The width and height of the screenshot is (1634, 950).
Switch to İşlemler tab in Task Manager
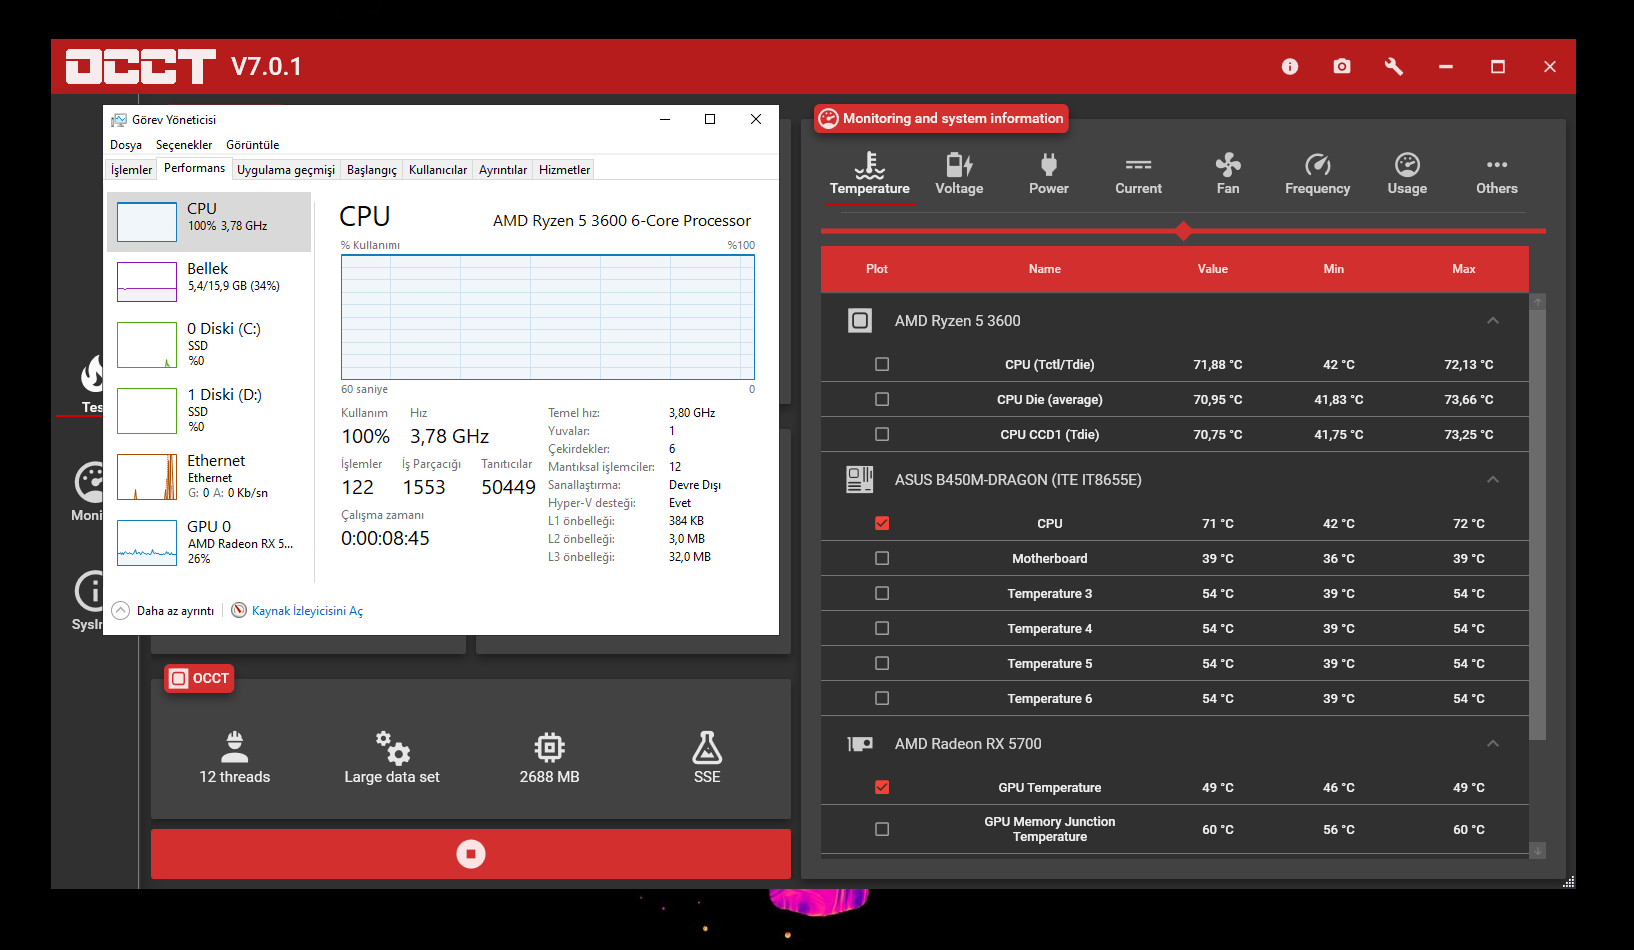[132, 170]
